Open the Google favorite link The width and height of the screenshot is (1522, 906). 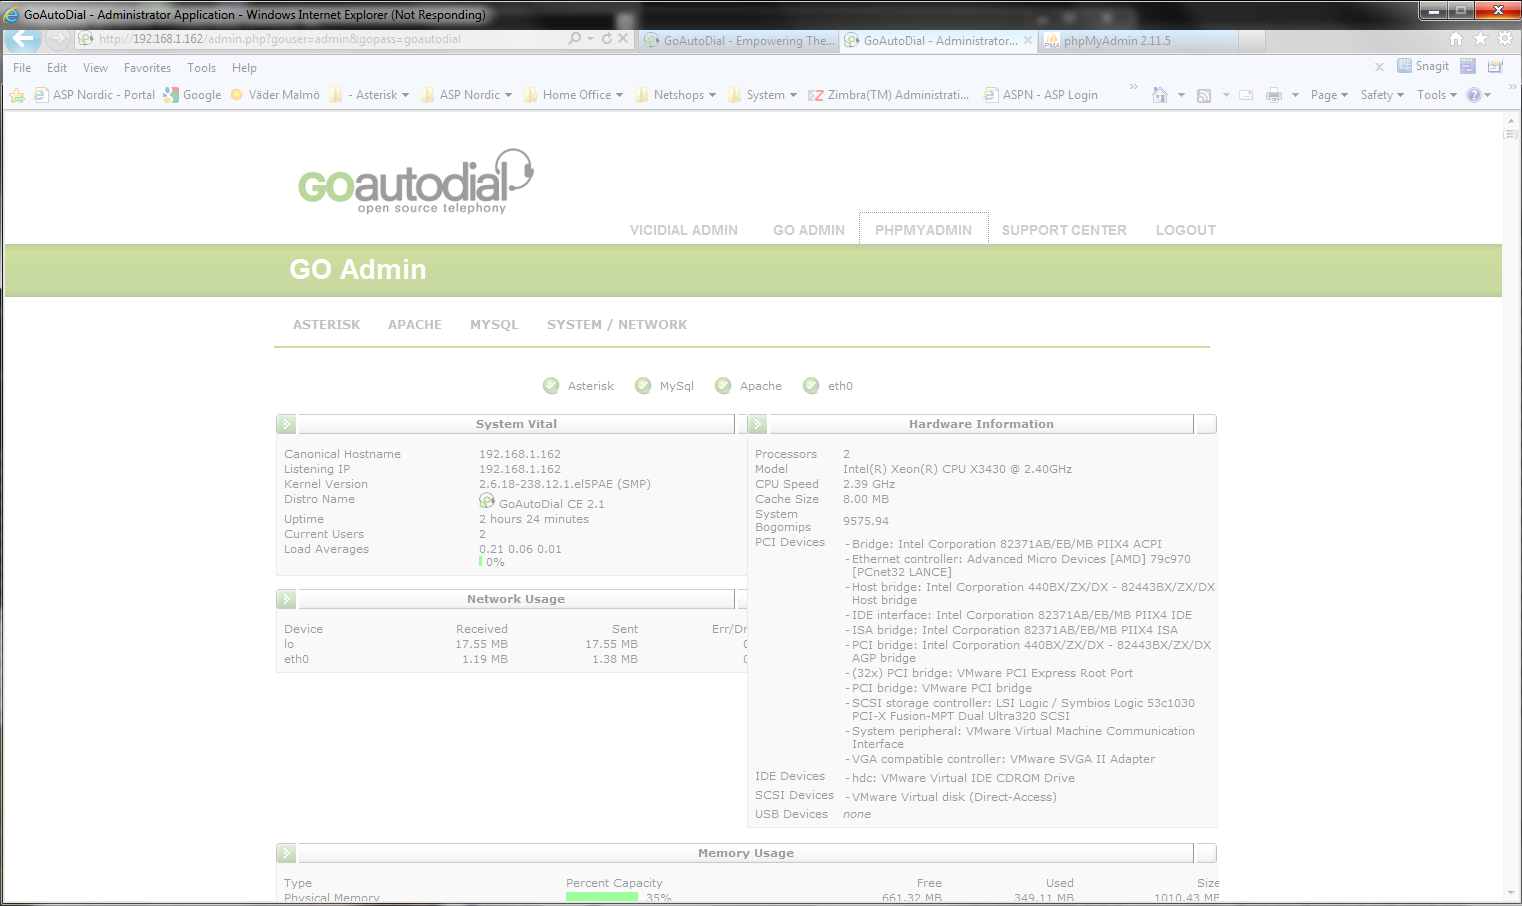click(192, 95)
